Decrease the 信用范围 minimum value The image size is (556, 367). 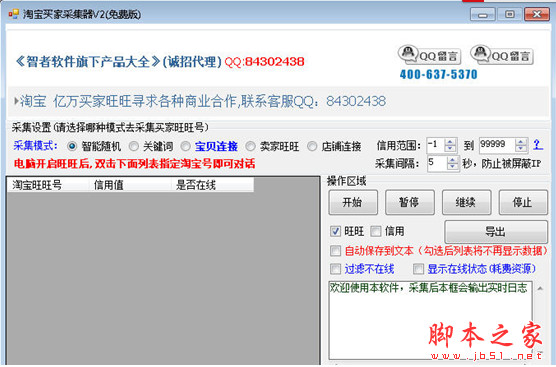[450, 149]
